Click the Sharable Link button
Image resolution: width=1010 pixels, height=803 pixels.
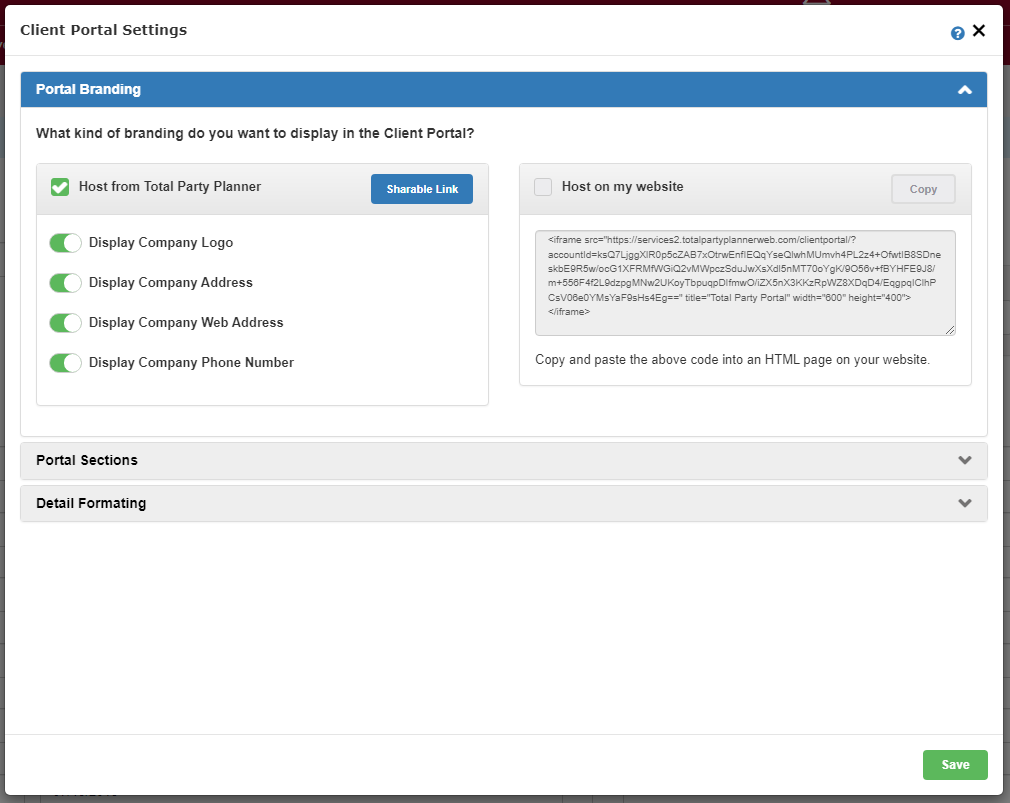[422, 189]
